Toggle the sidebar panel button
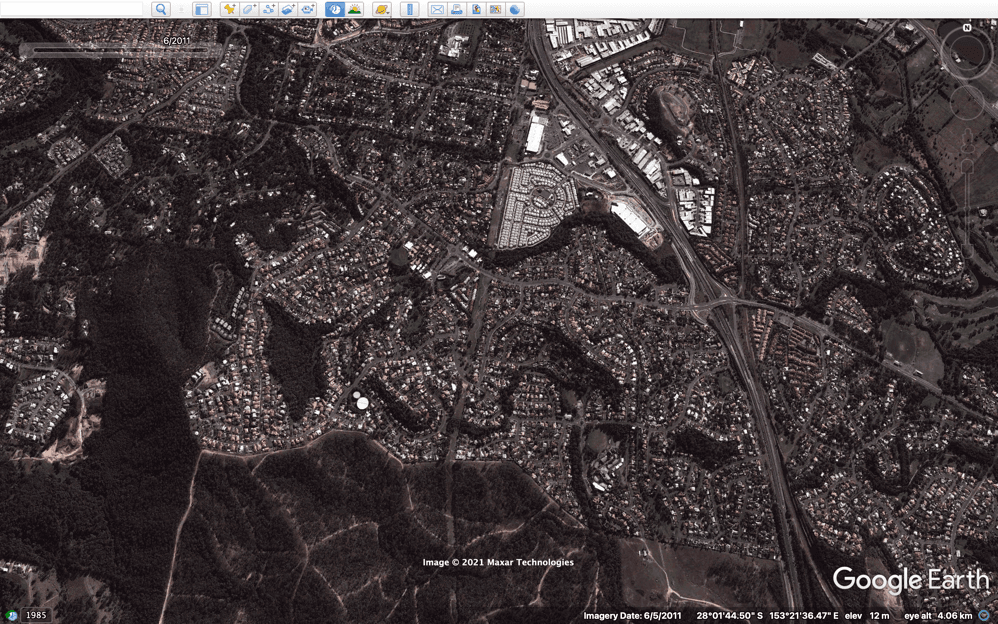998x624 pixels. [x=201, y=9]
